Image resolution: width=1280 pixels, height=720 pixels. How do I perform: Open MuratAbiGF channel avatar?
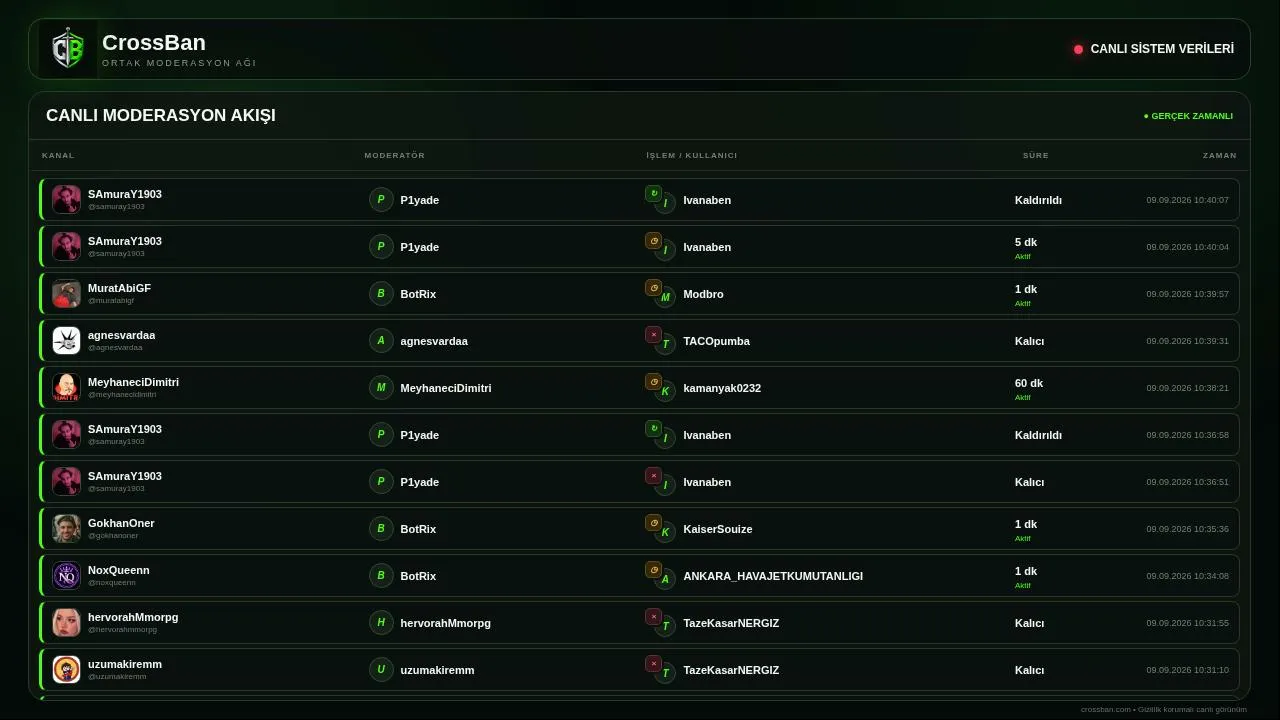(x=66, y=294)
